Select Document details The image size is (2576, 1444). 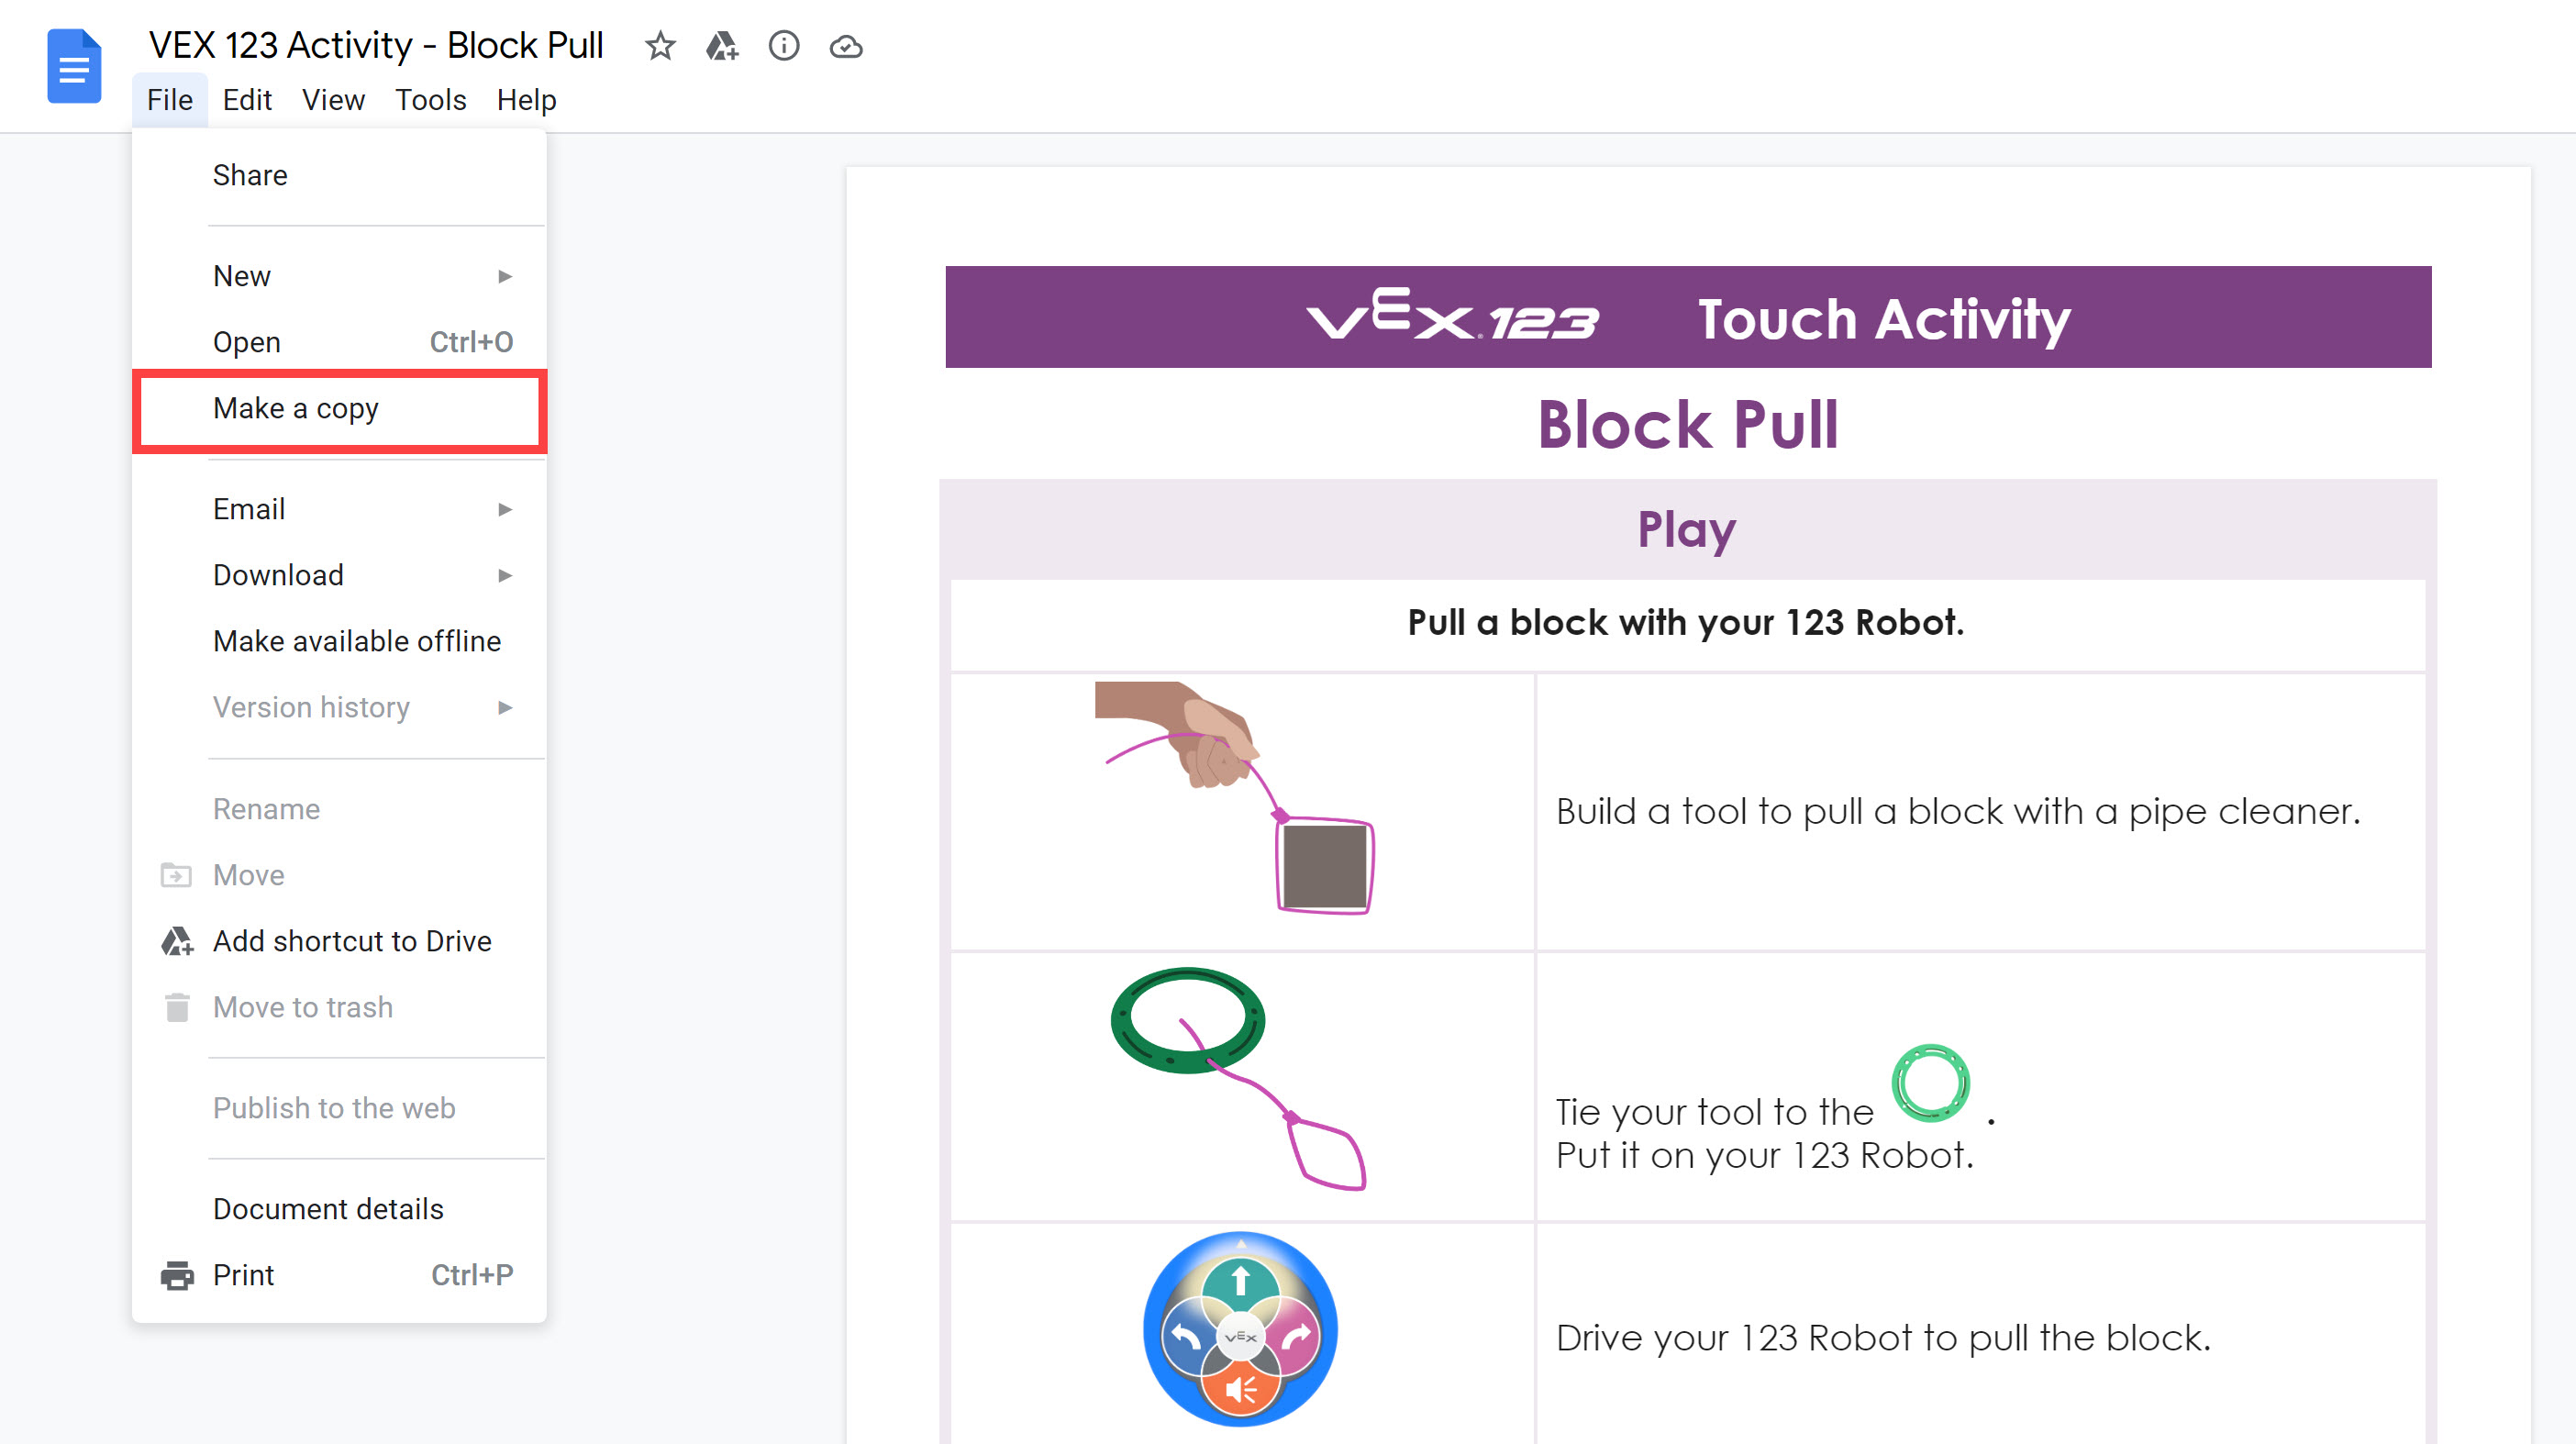coord(328,1208)
